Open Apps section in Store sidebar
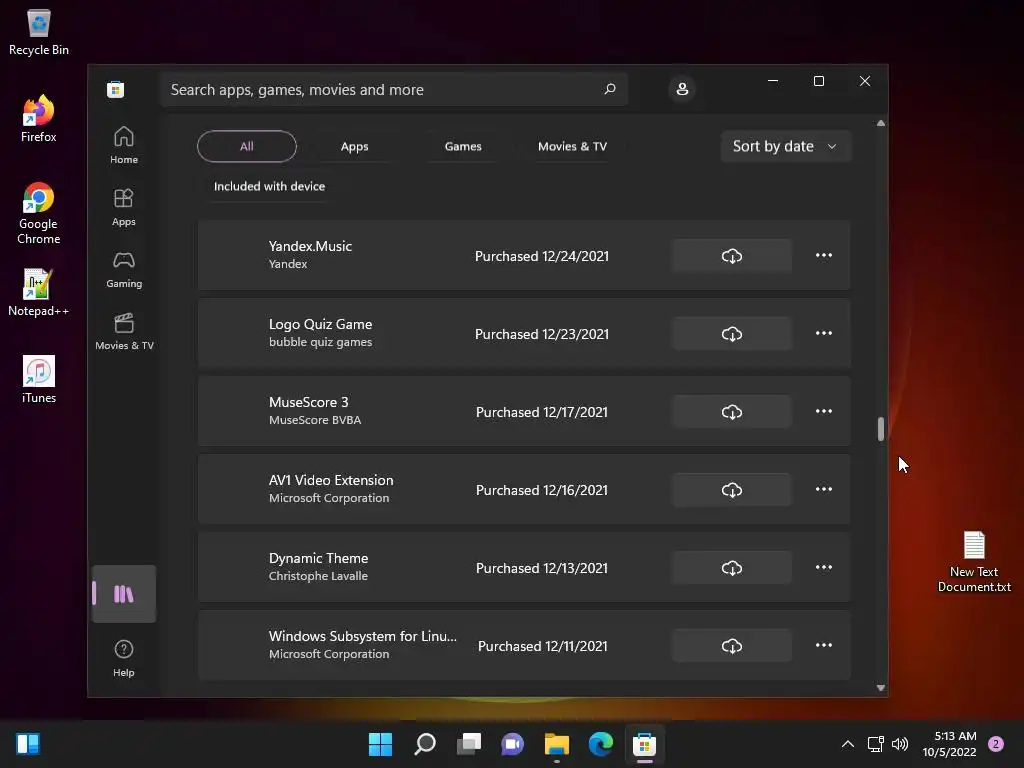1024x768 pixels. point(124,207)
